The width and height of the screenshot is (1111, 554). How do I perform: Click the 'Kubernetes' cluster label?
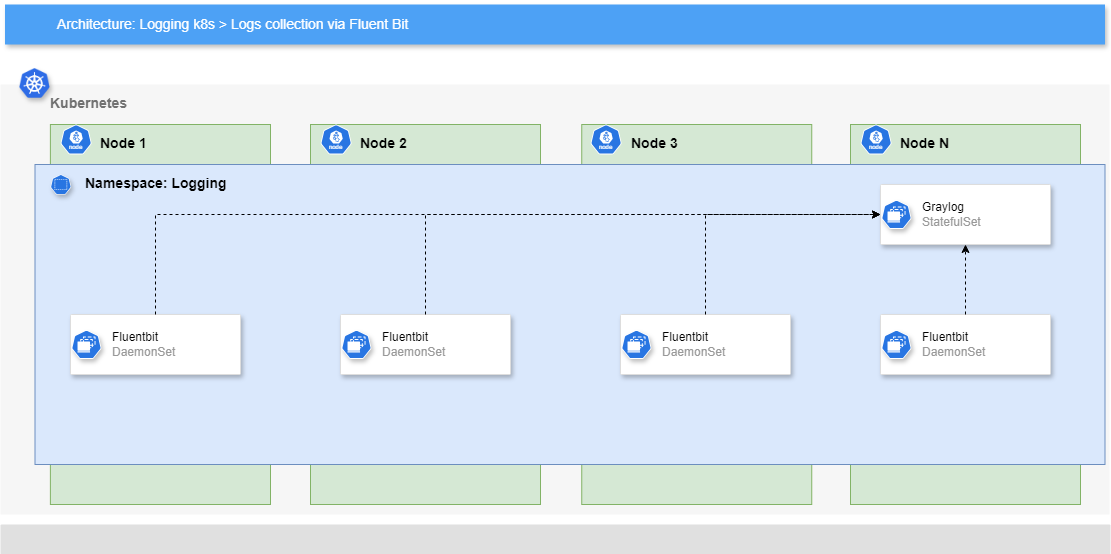click(89, 103)
